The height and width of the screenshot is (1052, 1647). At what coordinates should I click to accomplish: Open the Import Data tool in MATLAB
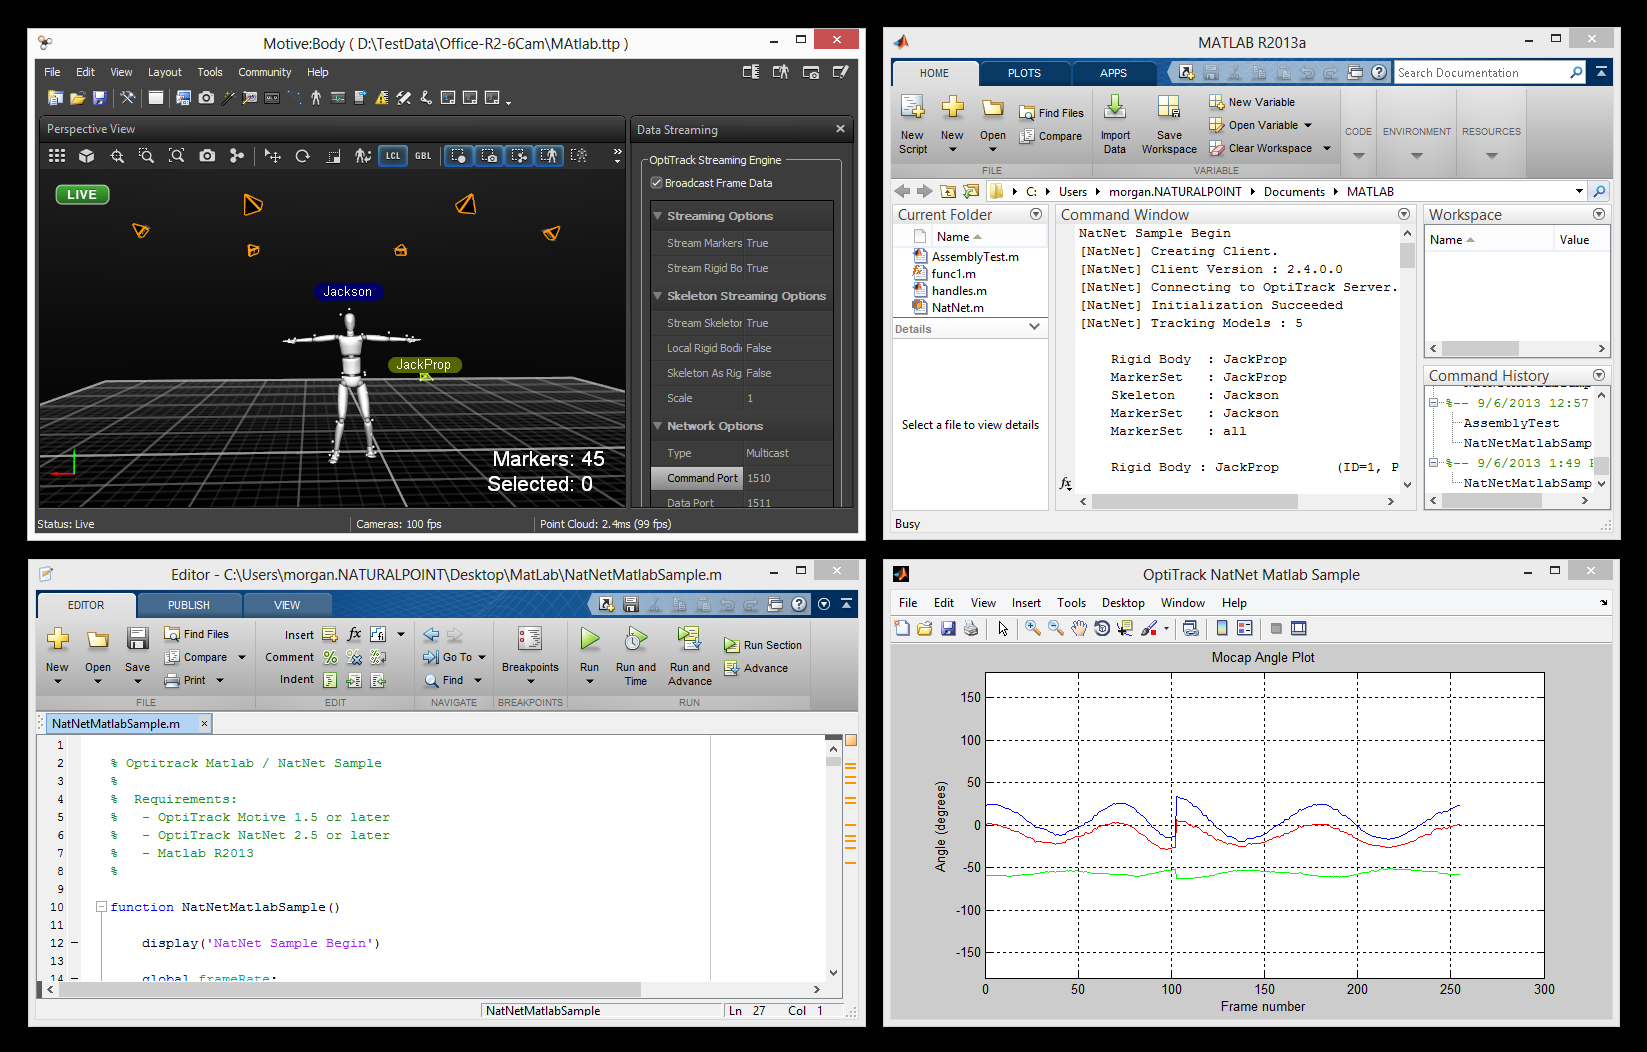click(1114, 122)
